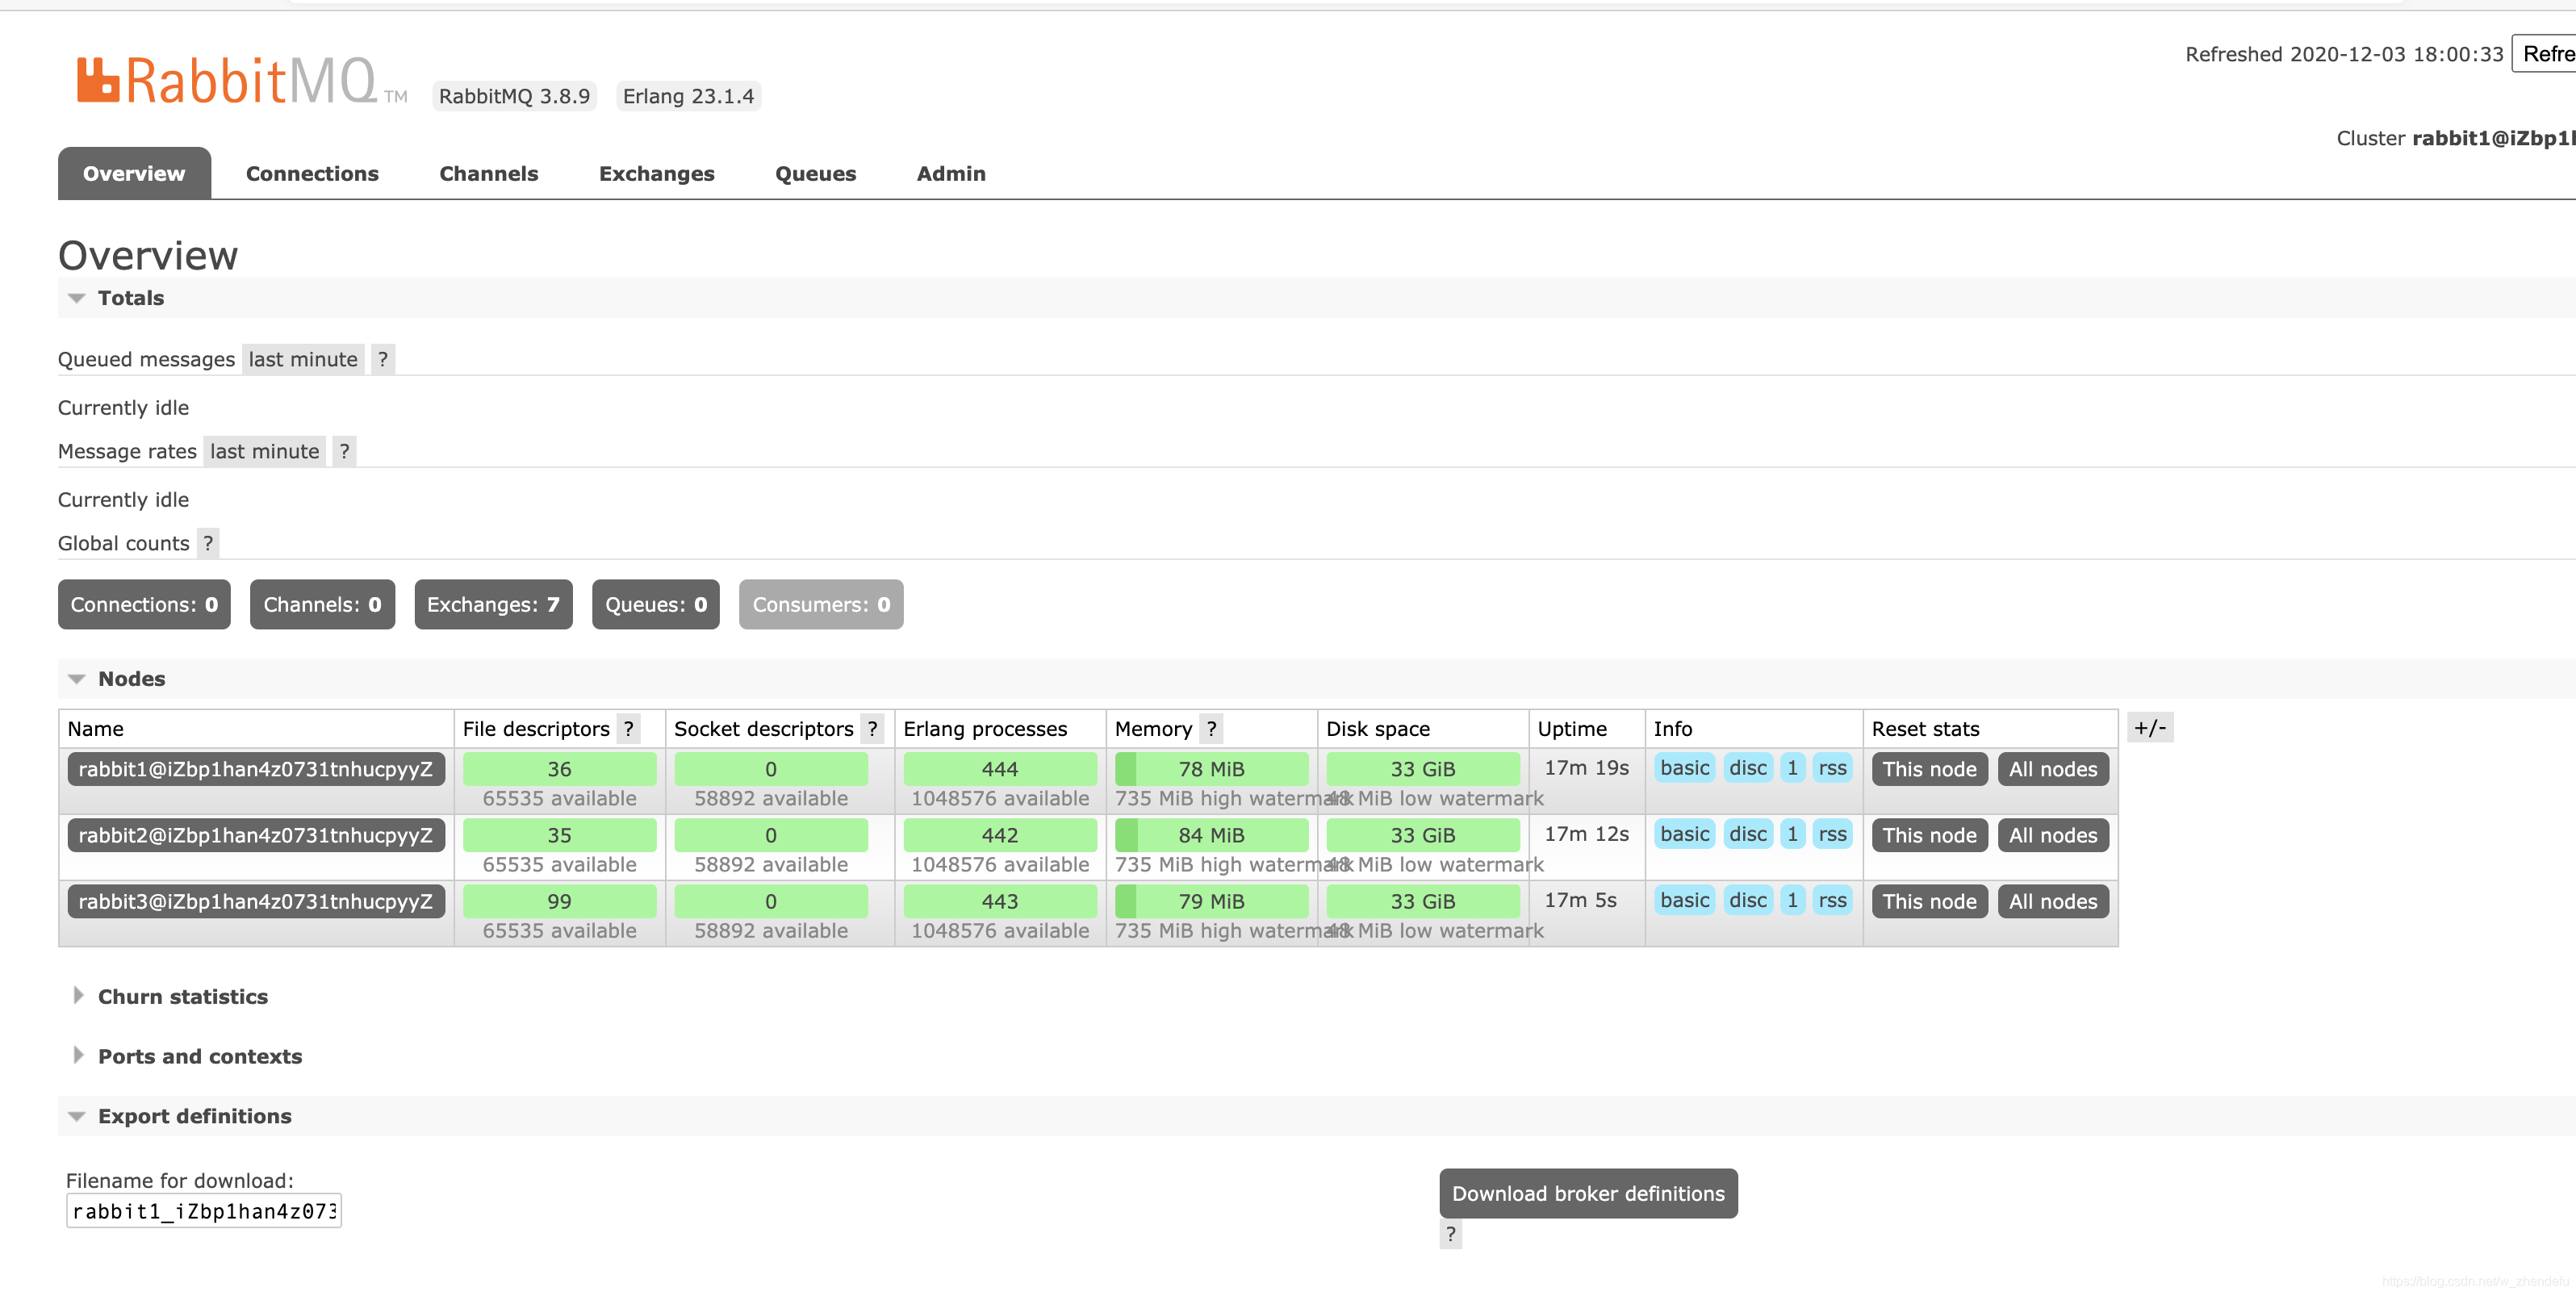Click the RabbitMQ logo
This screenshot has height=1296, width=2576.
pos(242,81)
